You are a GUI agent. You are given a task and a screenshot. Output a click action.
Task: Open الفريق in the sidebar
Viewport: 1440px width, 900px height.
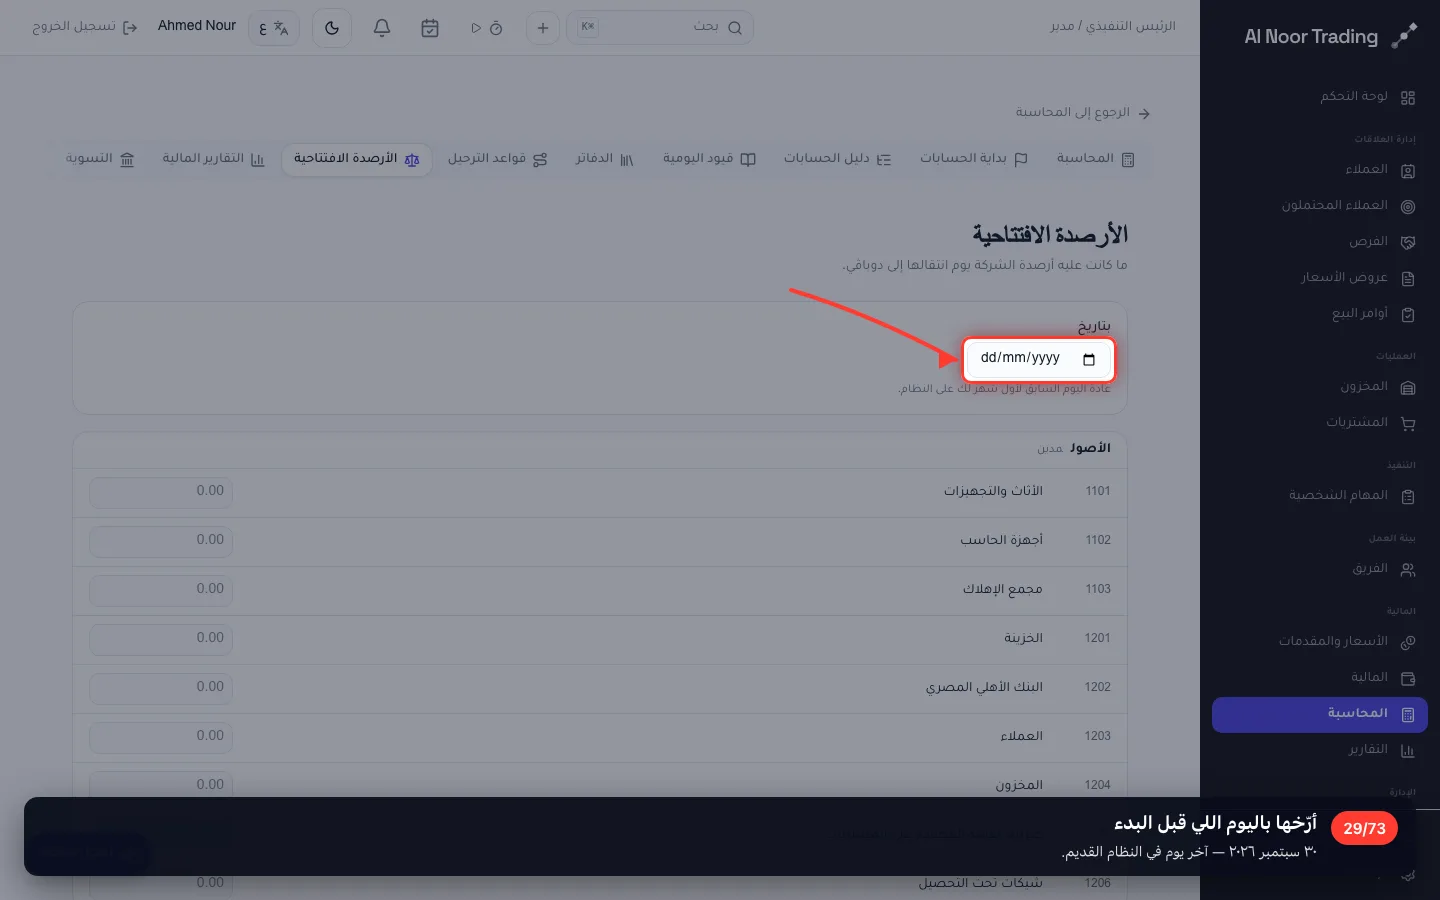click(x=1320, y=569)
